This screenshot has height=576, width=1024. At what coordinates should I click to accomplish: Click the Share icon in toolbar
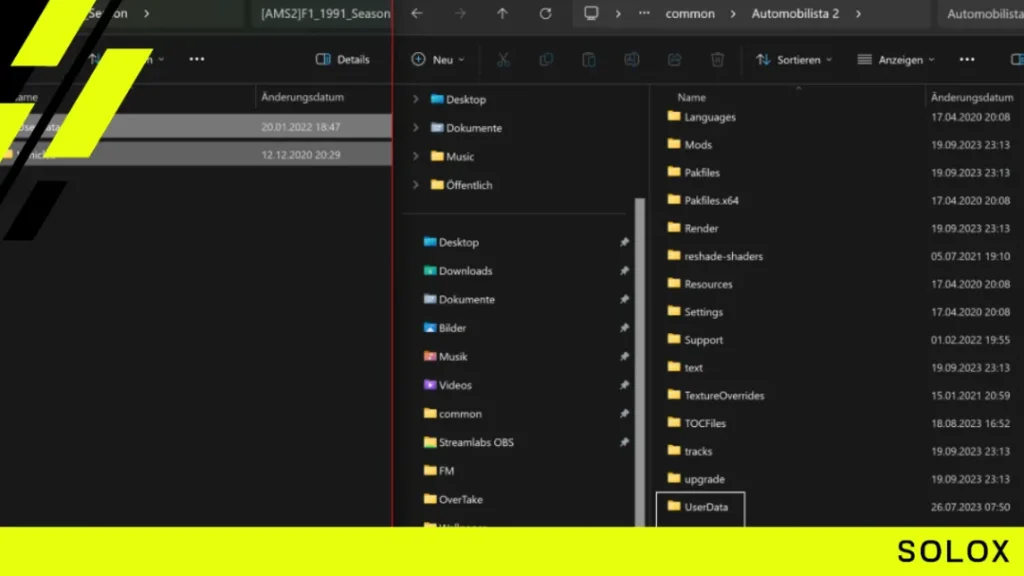pyautogui.click(x=674, y=59)
